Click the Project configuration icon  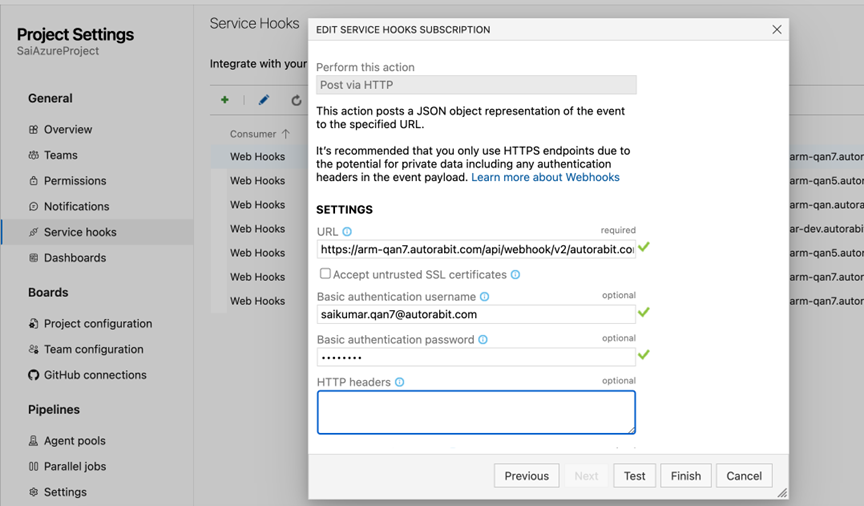click(x=34, y=324)
